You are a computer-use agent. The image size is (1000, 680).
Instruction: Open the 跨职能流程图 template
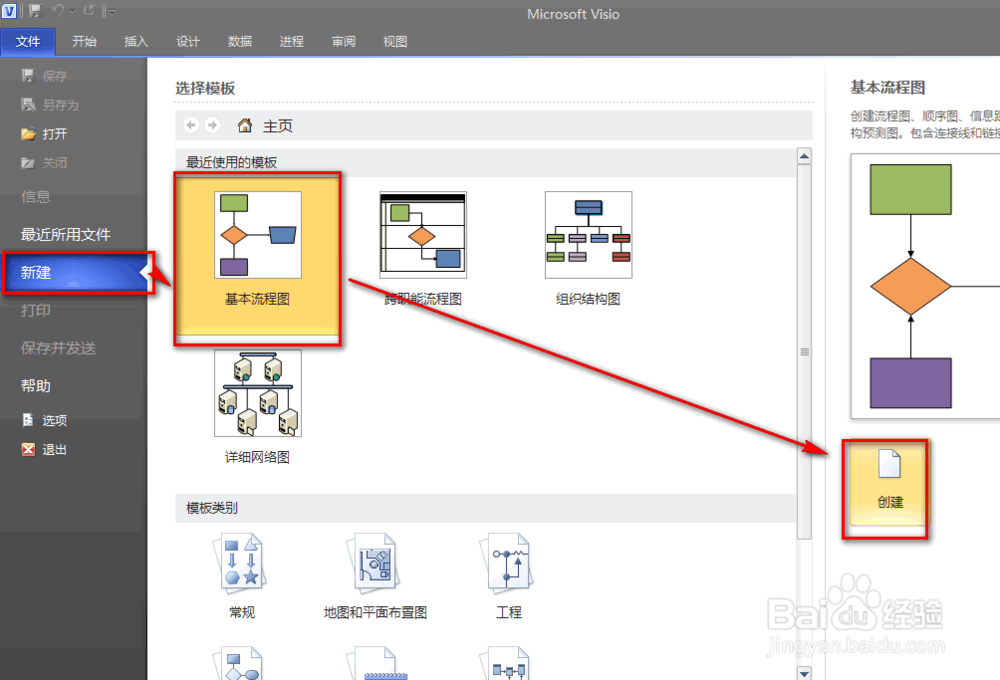(422, 235)
